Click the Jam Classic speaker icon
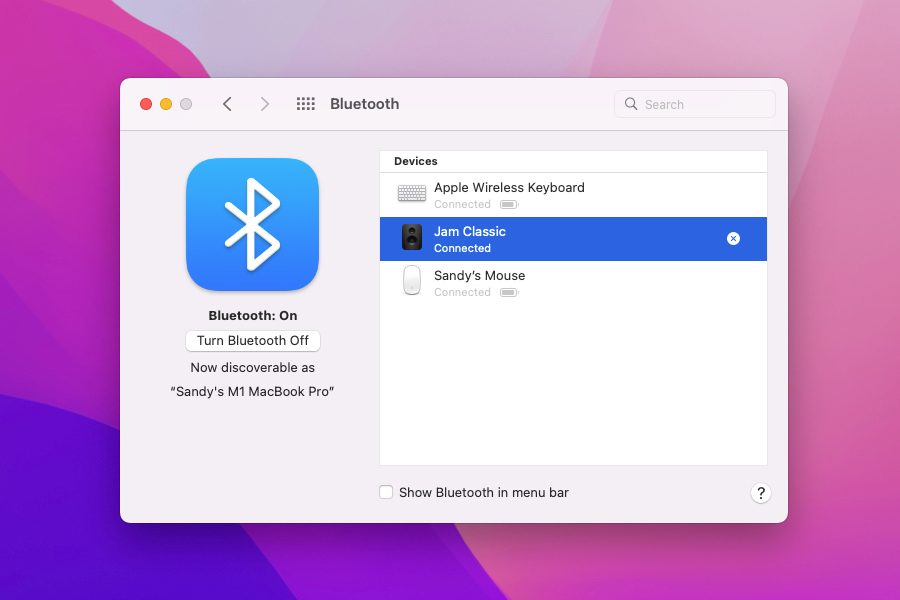Viewport: 900px width, 600px height. (x=412, y=237)
